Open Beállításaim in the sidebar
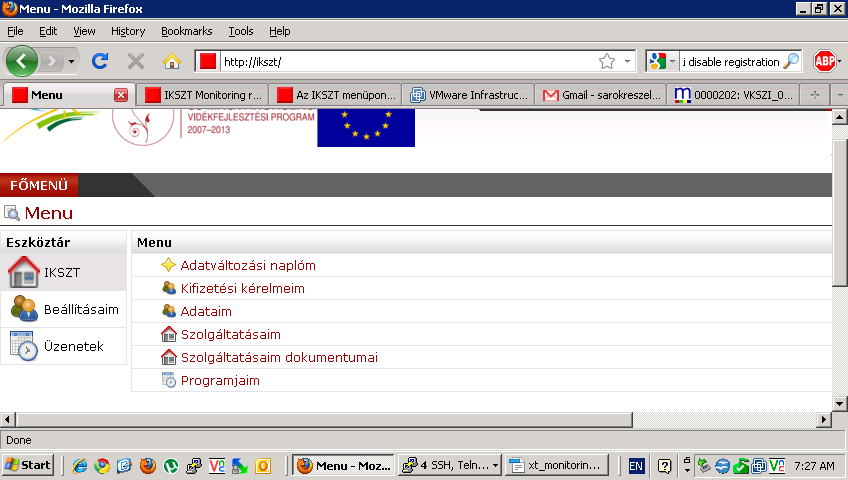This screenshot has height=480, width=848. point(81,309)
